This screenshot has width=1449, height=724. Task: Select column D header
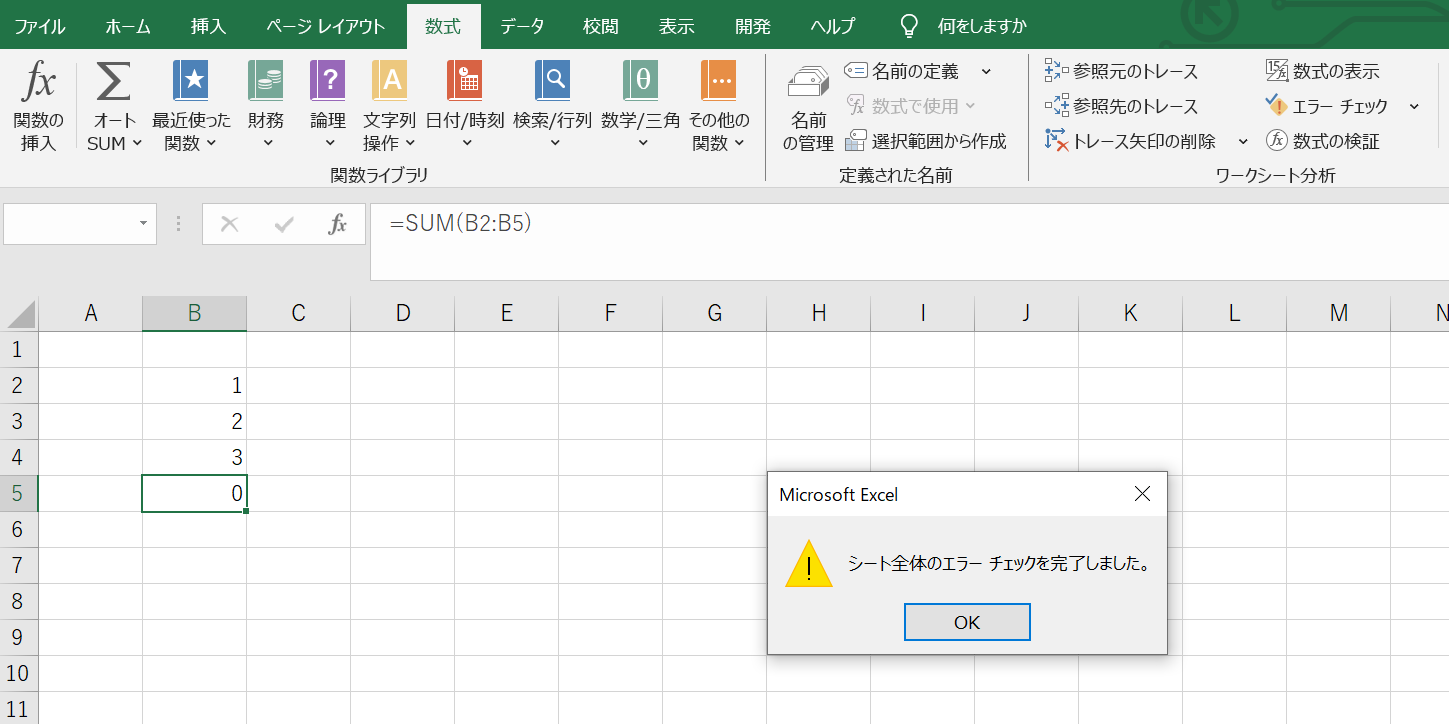point(402,313)
